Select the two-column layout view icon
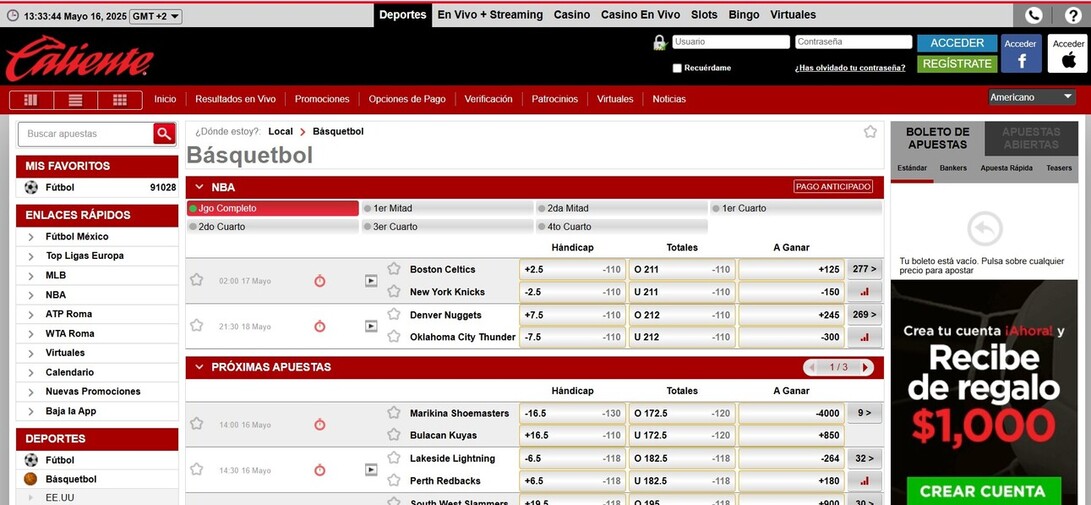This screenshot has width=1091, height=505. [x=31, y=100]
